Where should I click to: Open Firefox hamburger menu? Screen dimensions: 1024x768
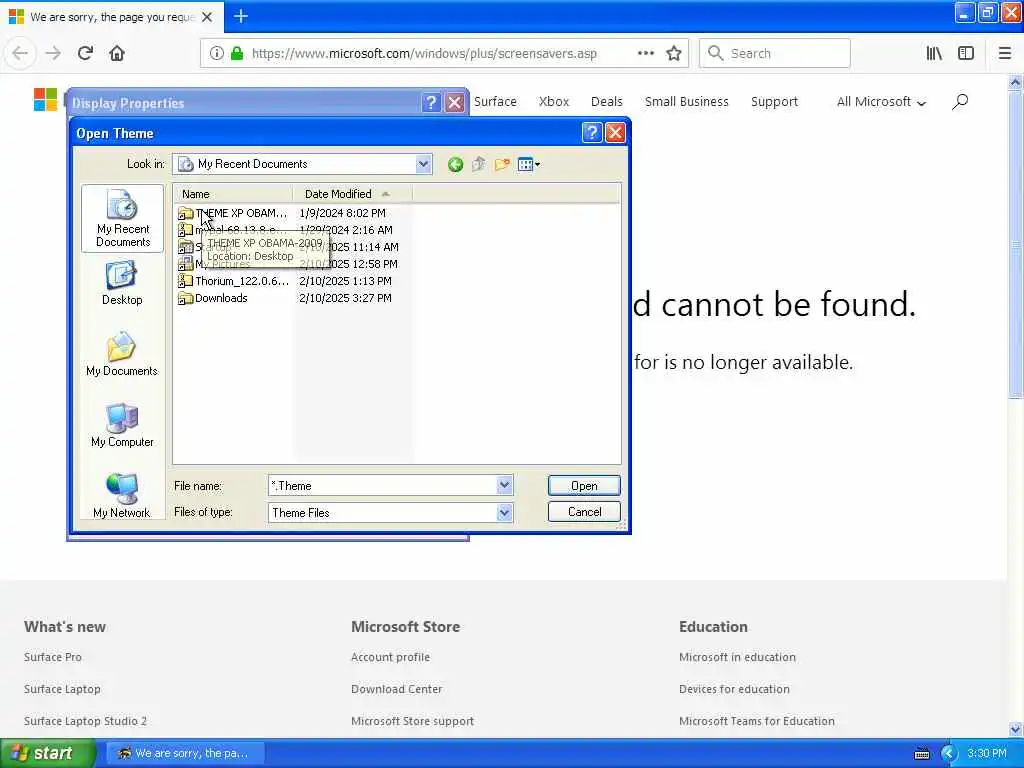coord(1004,53)
